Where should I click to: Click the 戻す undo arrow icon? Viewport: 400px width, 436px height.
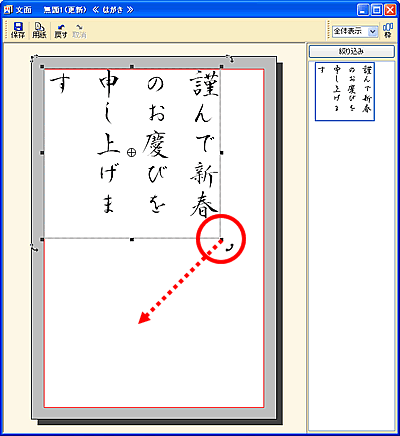click(61, 31)
